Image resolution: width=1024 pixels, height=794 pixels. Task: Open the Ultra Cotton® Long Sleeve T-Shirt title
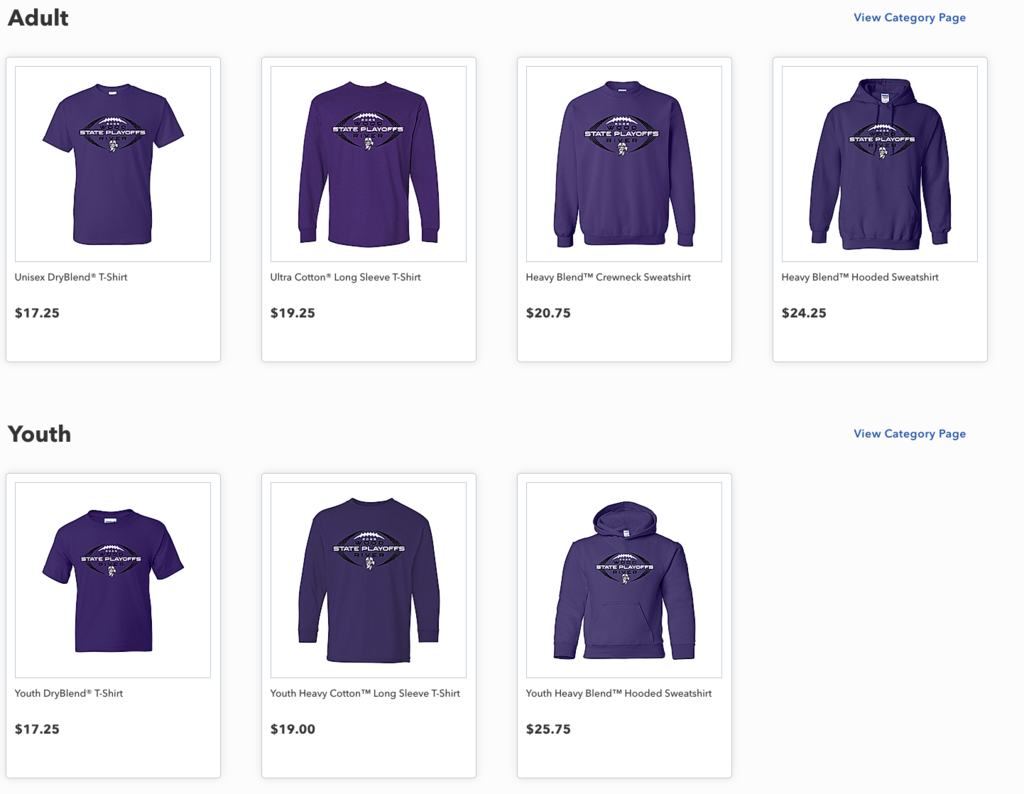pyautogui.click(x=345, y=277)
